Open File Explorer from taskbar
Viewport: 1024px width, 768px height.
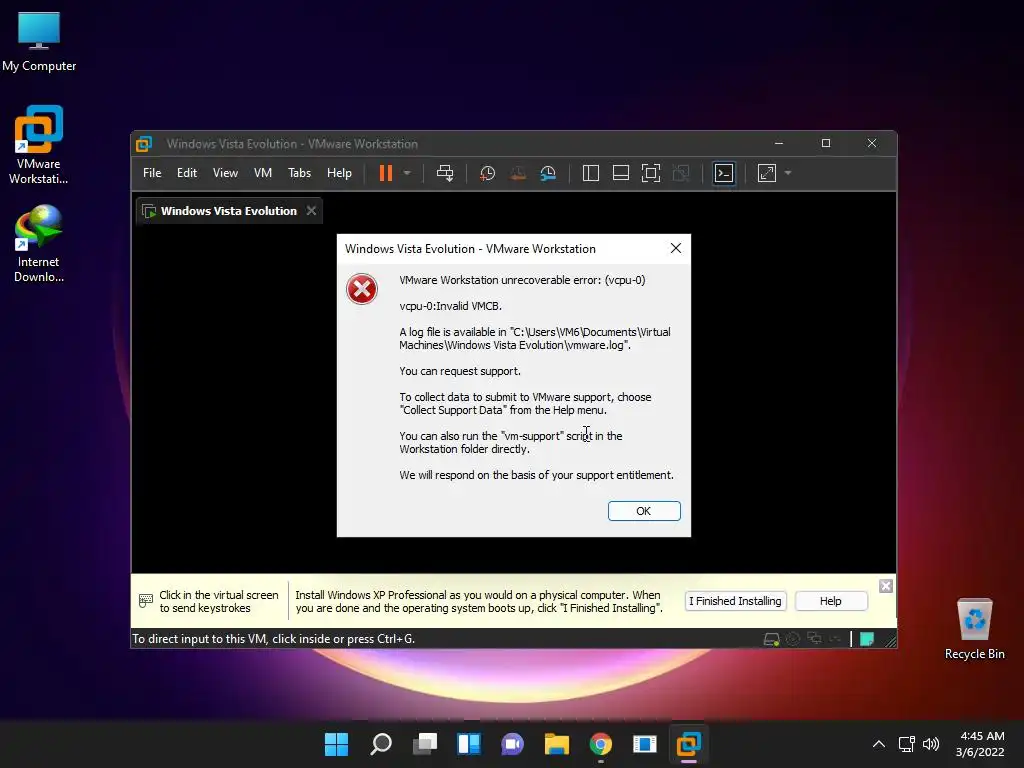tap(556, 744)
